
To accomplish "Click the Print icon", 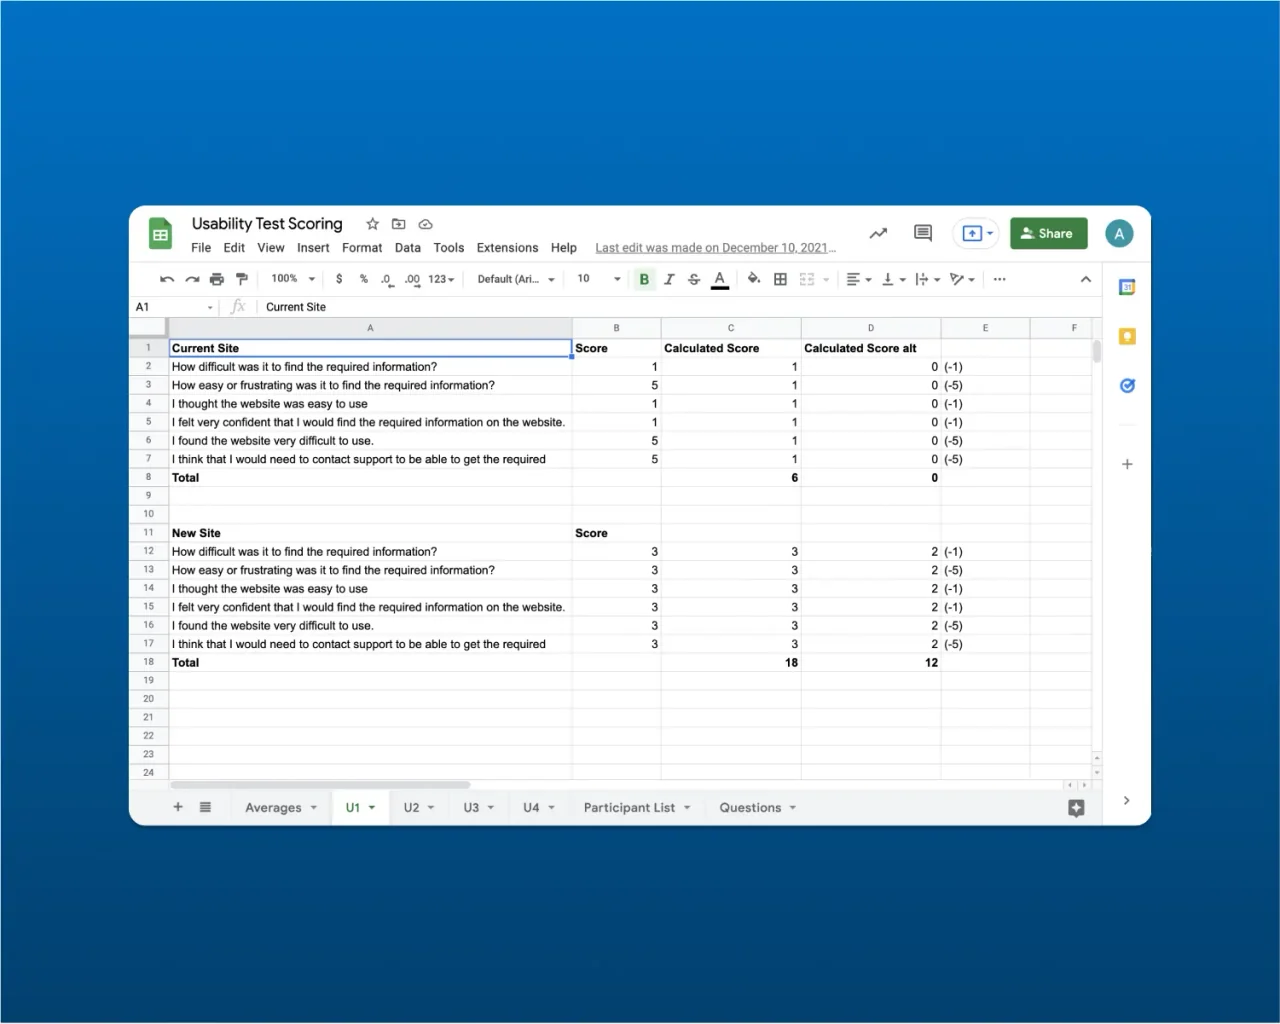I will click(x=216, y=279).
